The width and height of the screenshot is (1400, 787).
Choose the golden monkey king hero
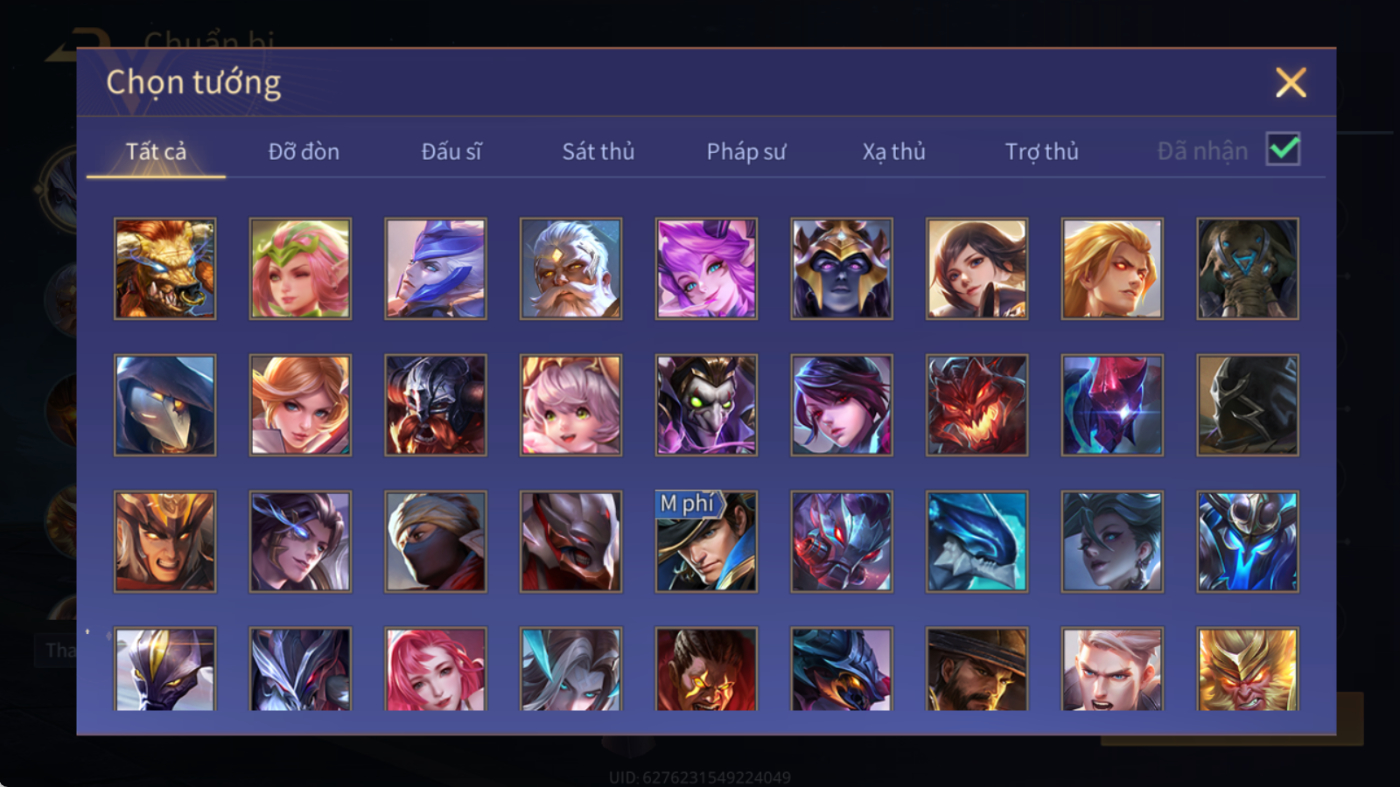coord(1248,669)
